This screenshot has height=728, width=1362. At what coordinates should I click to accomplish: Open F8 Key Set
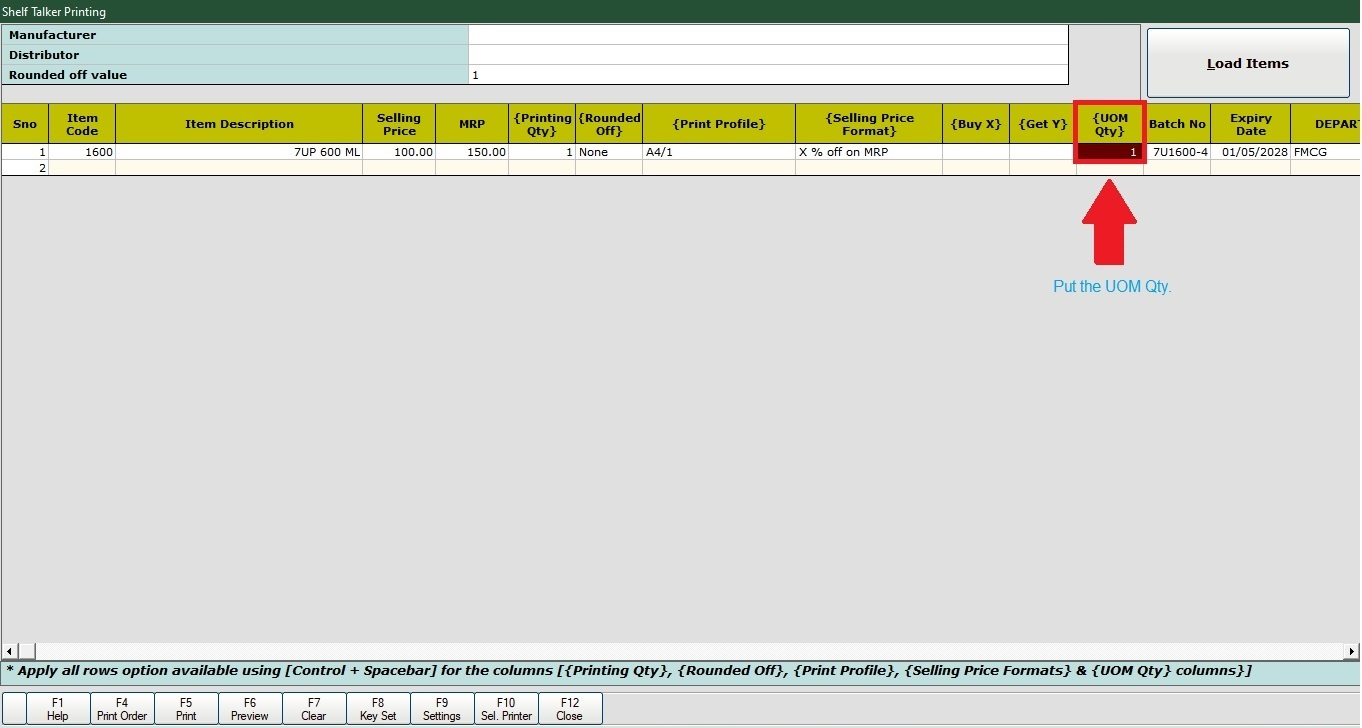pos(378,709)
